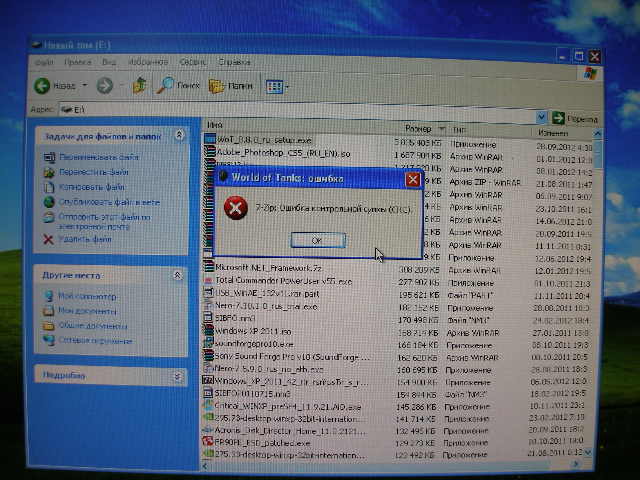
Task: Select Total Commander PowerUser v55.exe
Action: click(x=284, y=281)
